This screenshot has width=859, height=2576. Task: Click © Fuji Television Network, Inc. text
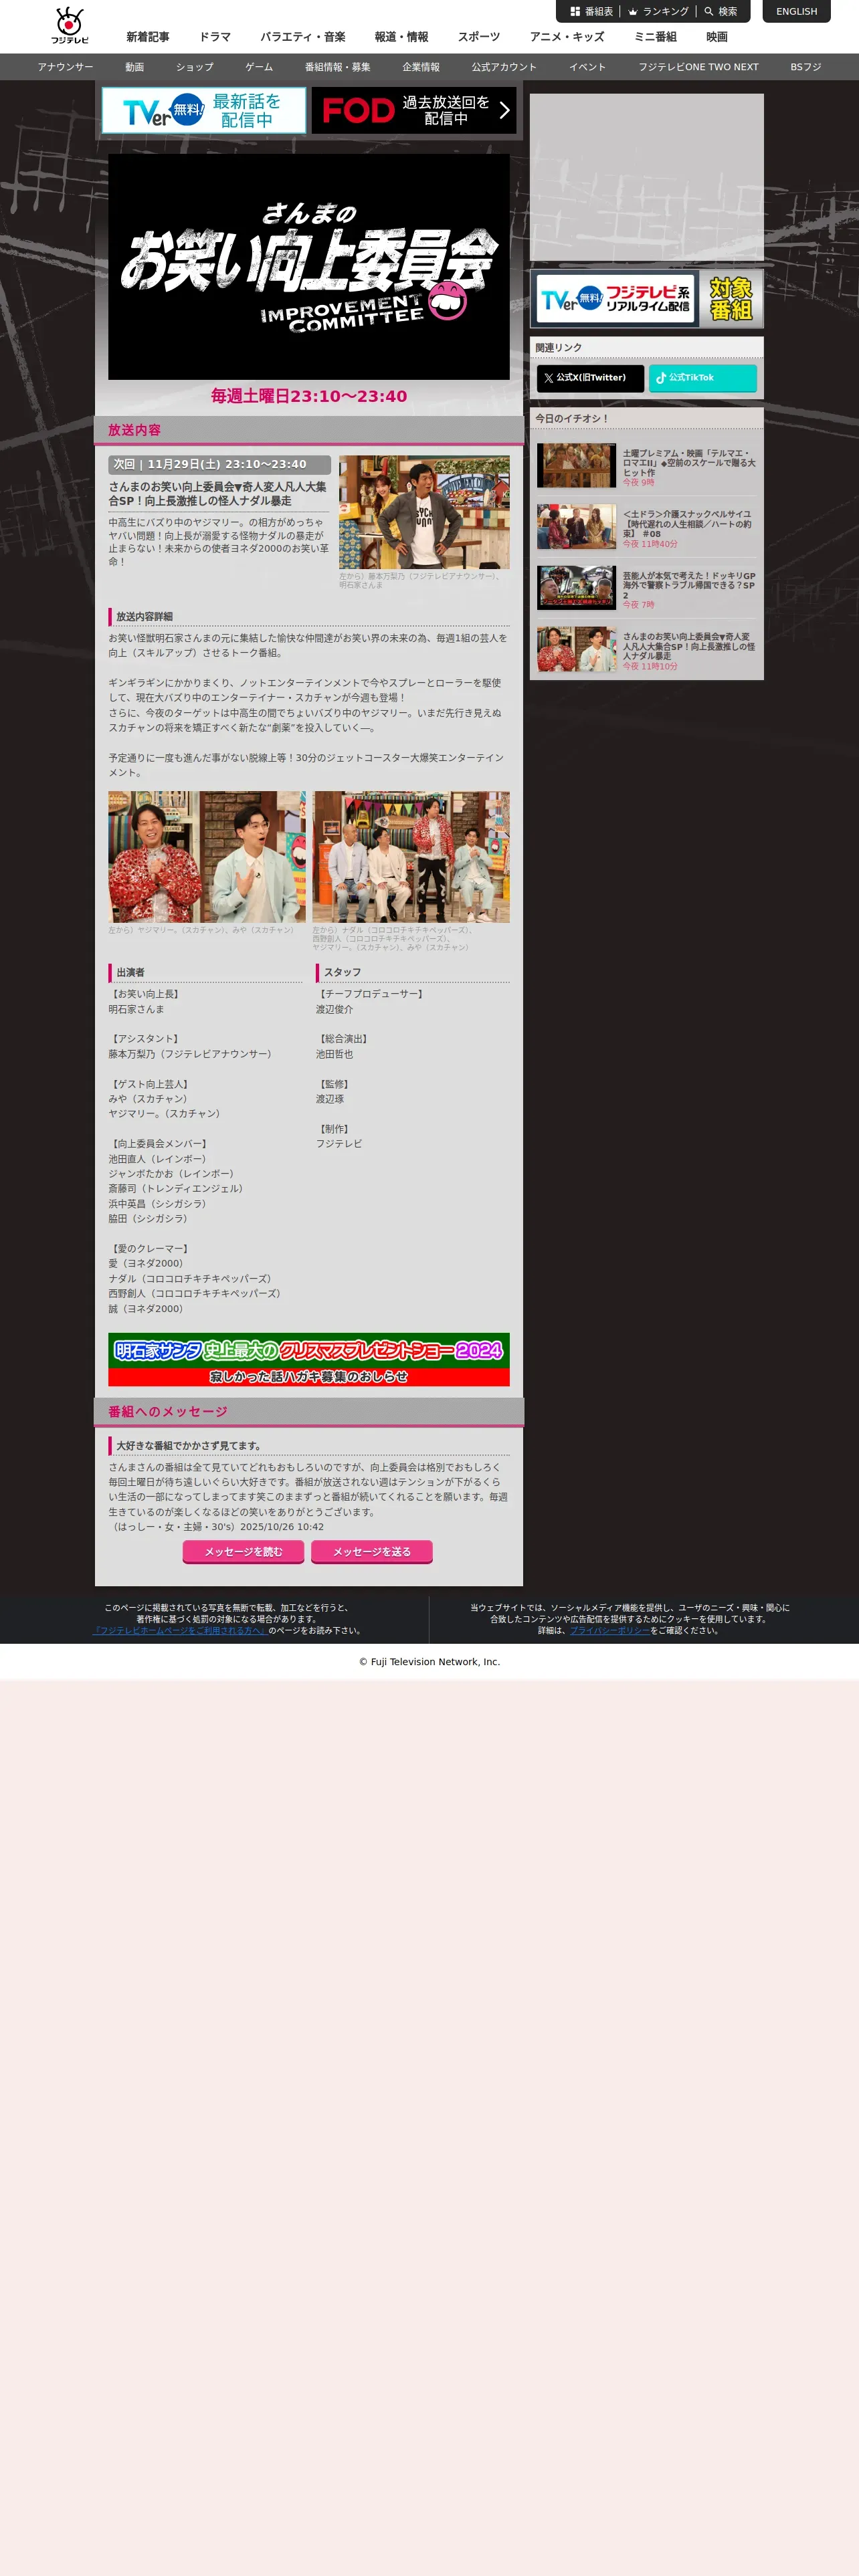pos(430,1661)
